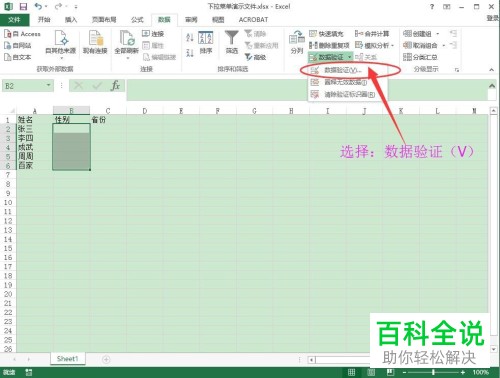Open the 分级显示 outline dialog launcher
500x378 pixels.
[457, 70]
